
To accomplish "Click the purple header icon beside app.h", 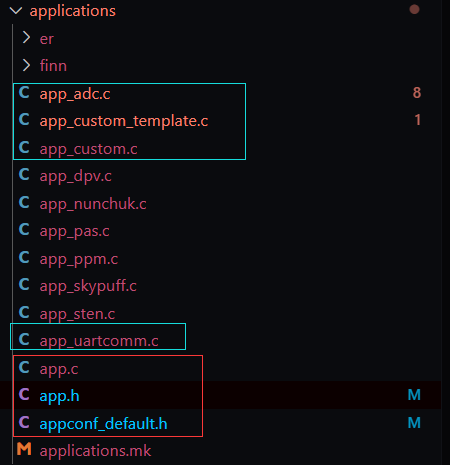I will coord(24,394).
